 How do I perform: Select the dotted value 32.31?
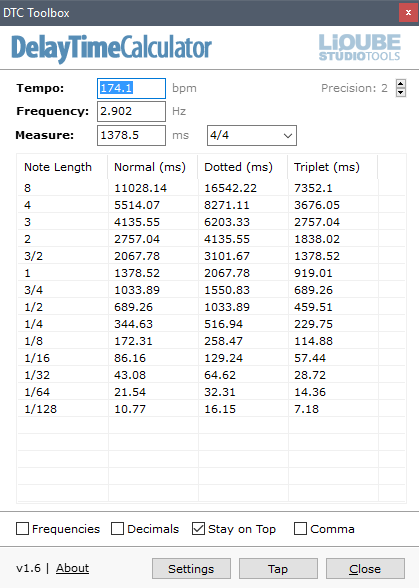click(220, 392)
